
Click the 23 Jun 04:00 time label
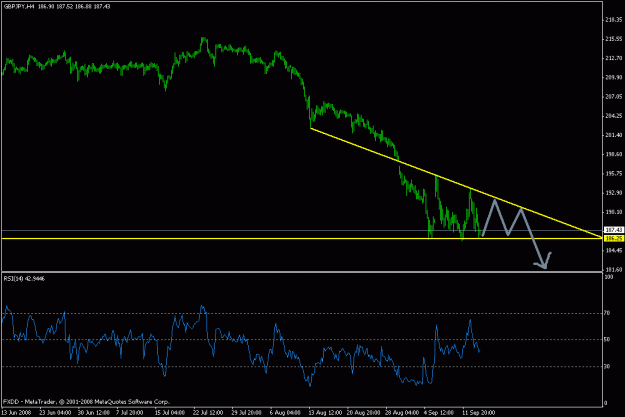[55, 412]
